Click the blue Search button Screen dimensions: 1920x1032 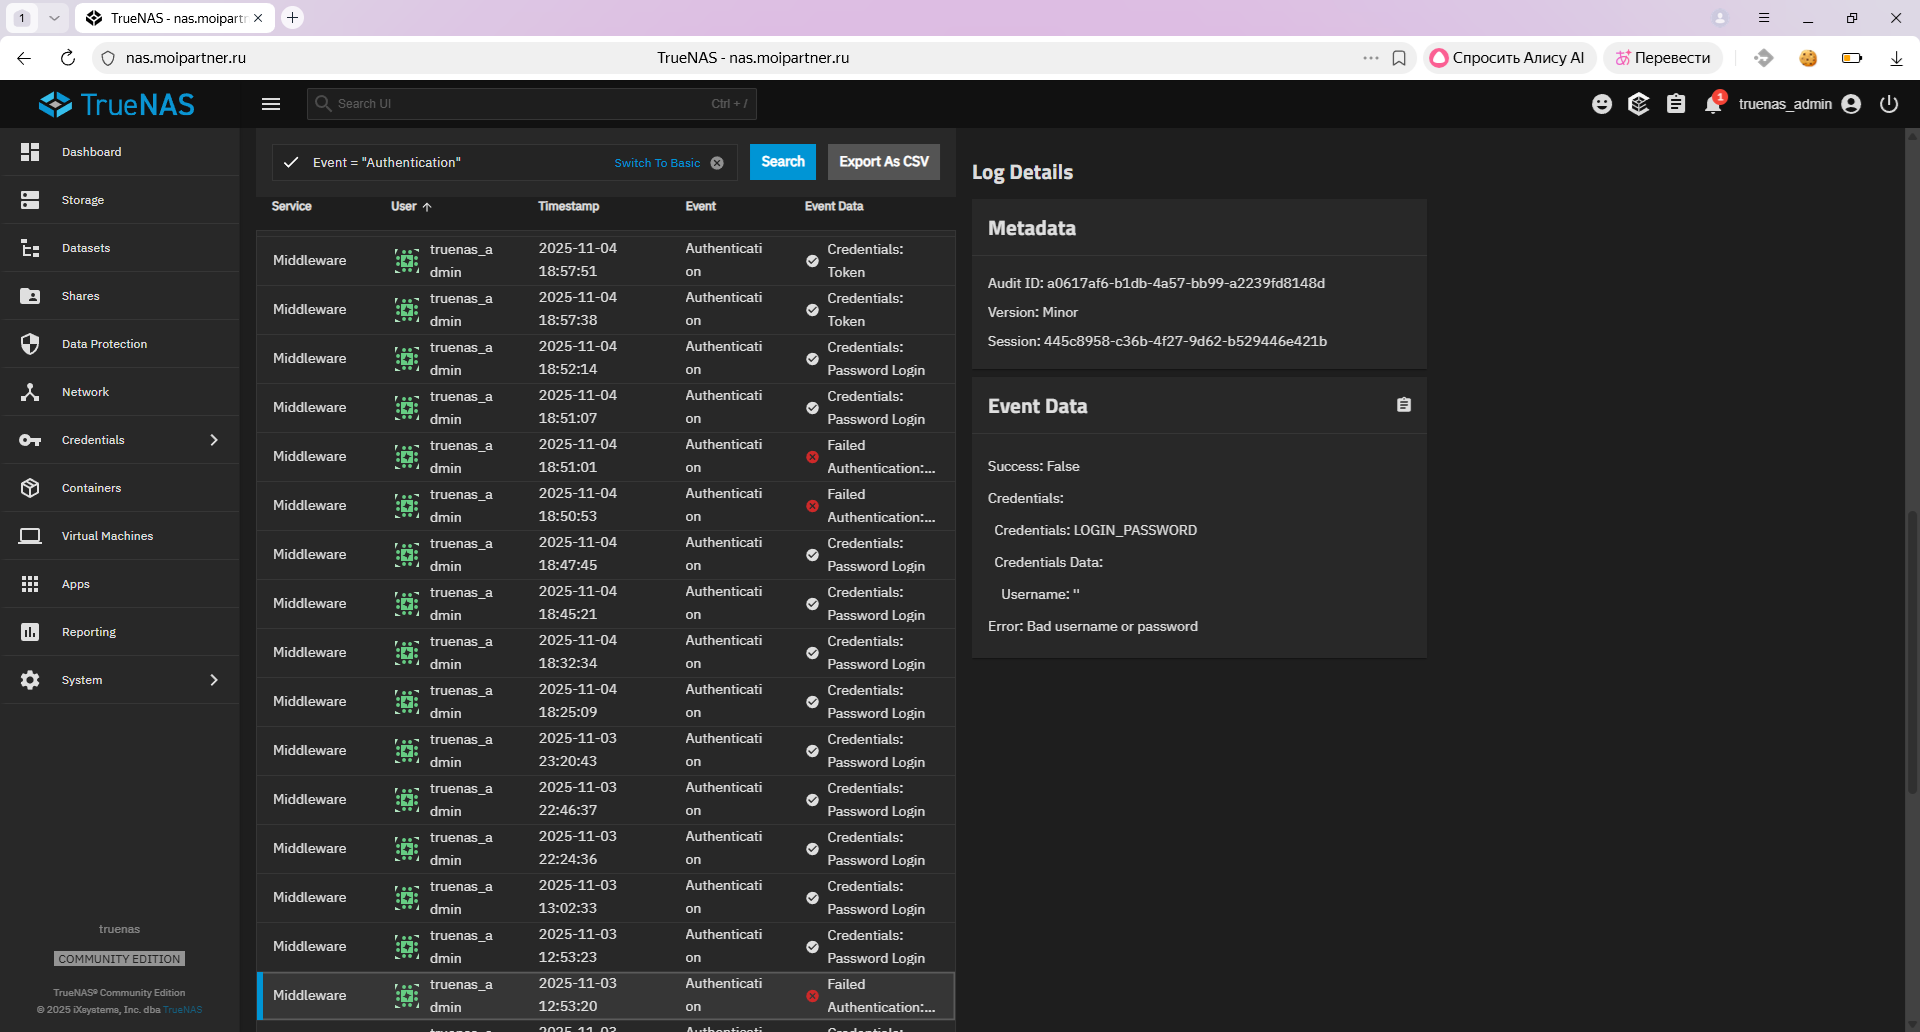pos(782,162)
